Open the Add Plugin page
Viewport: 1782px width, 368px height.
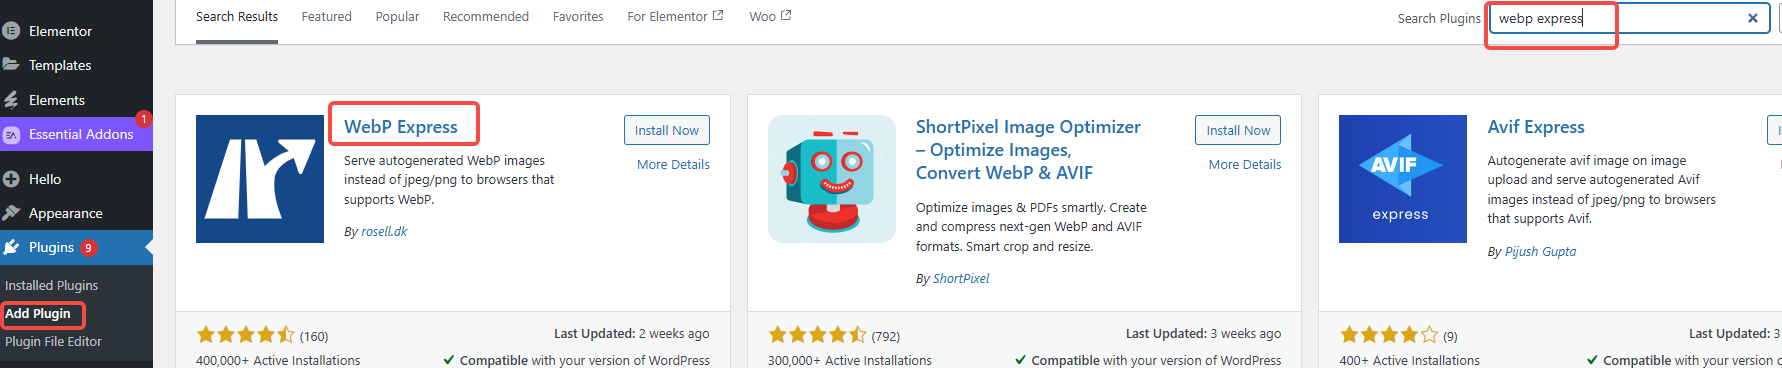coord(38,313)
